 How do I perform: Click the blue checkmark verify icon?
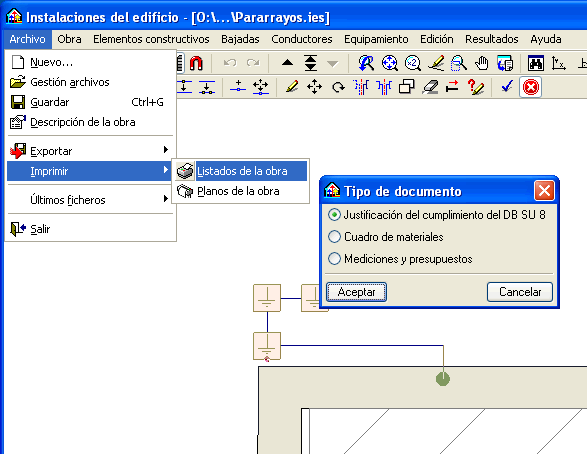507,87
